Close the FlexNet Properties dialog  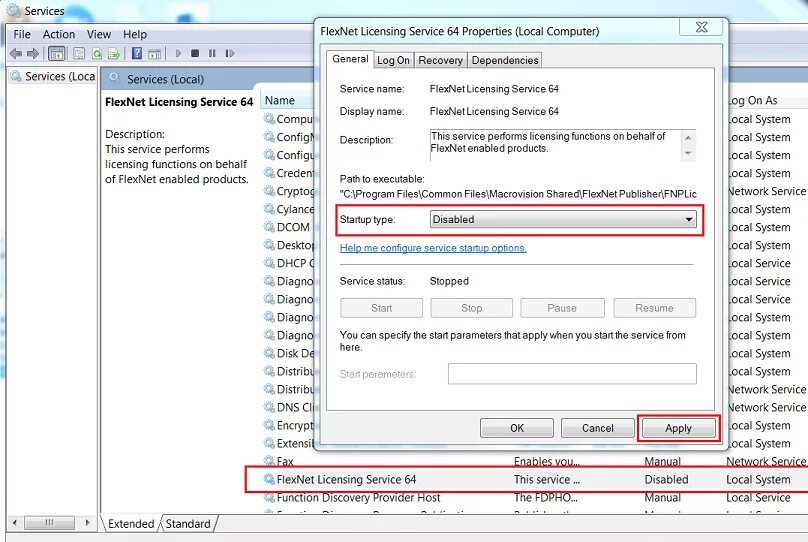701,27
